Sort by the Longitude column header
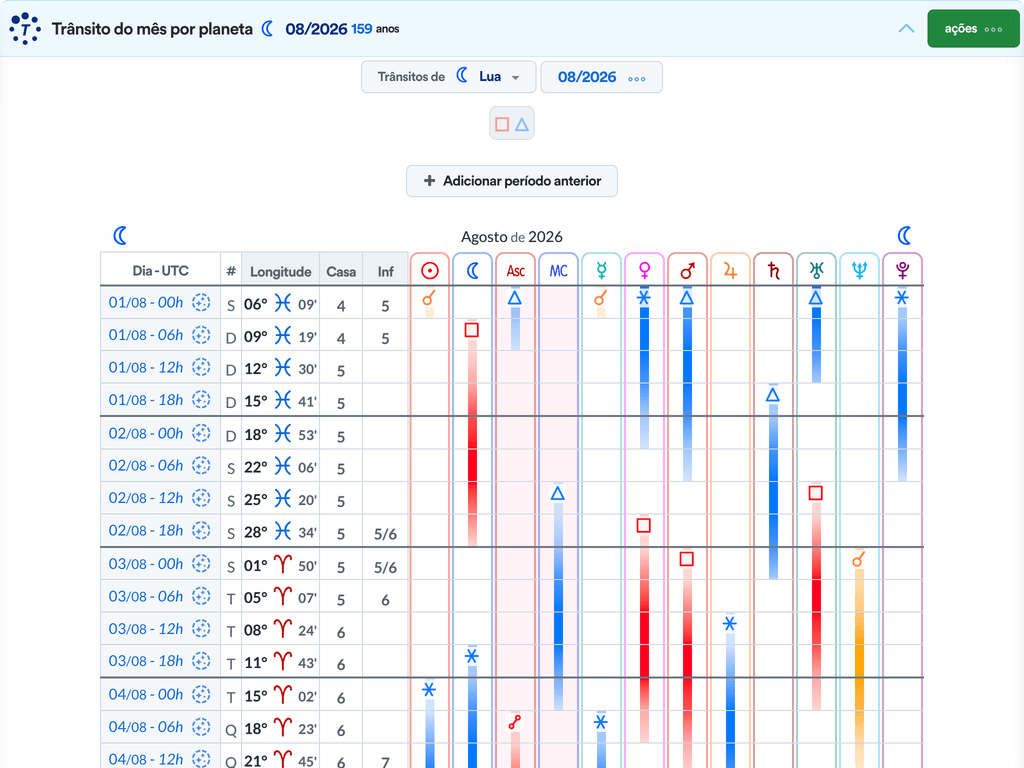Viewport: 1024px width, 768px height. pyautogui.click(x=280, y=271)
